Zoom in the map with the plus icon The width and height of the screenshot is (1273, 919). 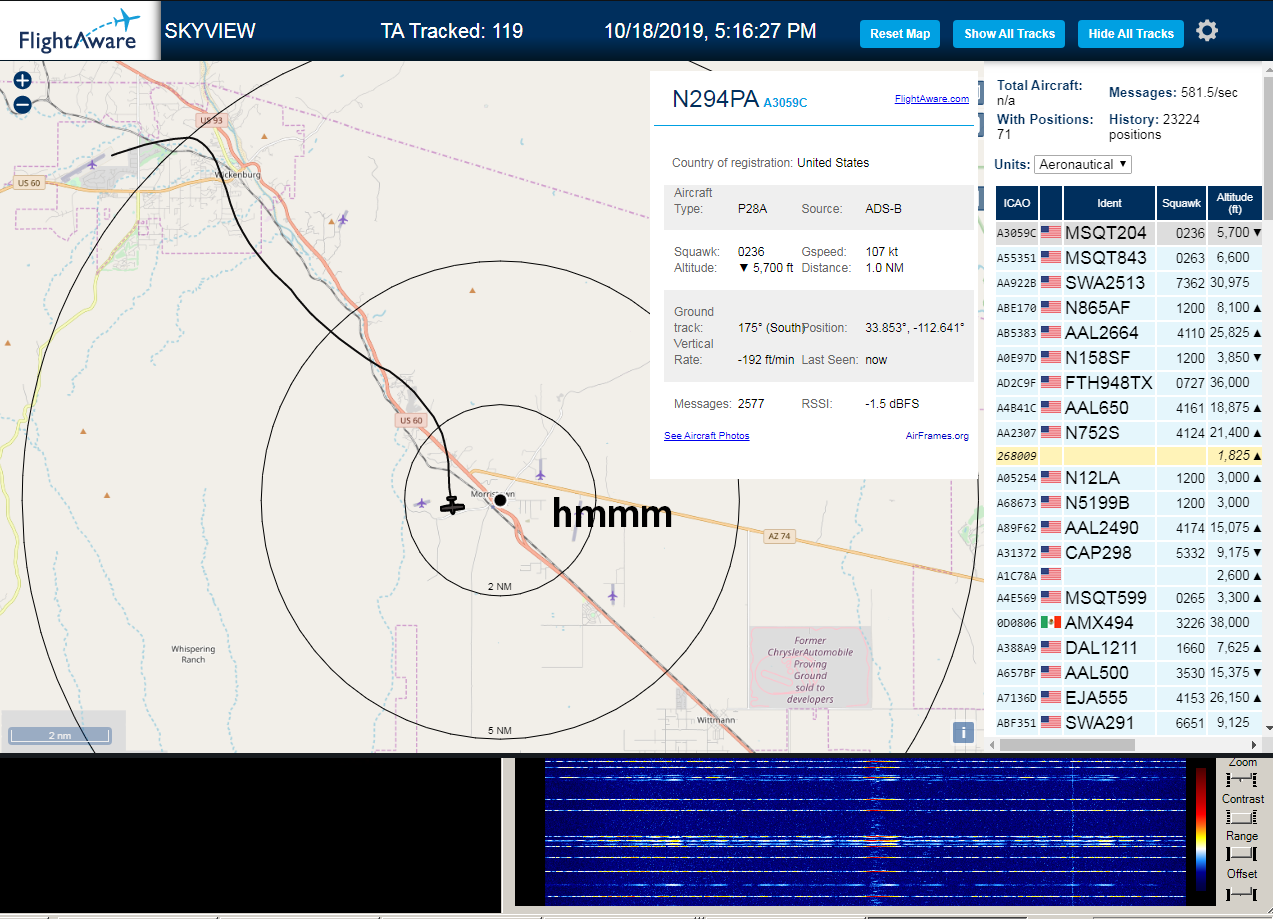click(23, 80)
